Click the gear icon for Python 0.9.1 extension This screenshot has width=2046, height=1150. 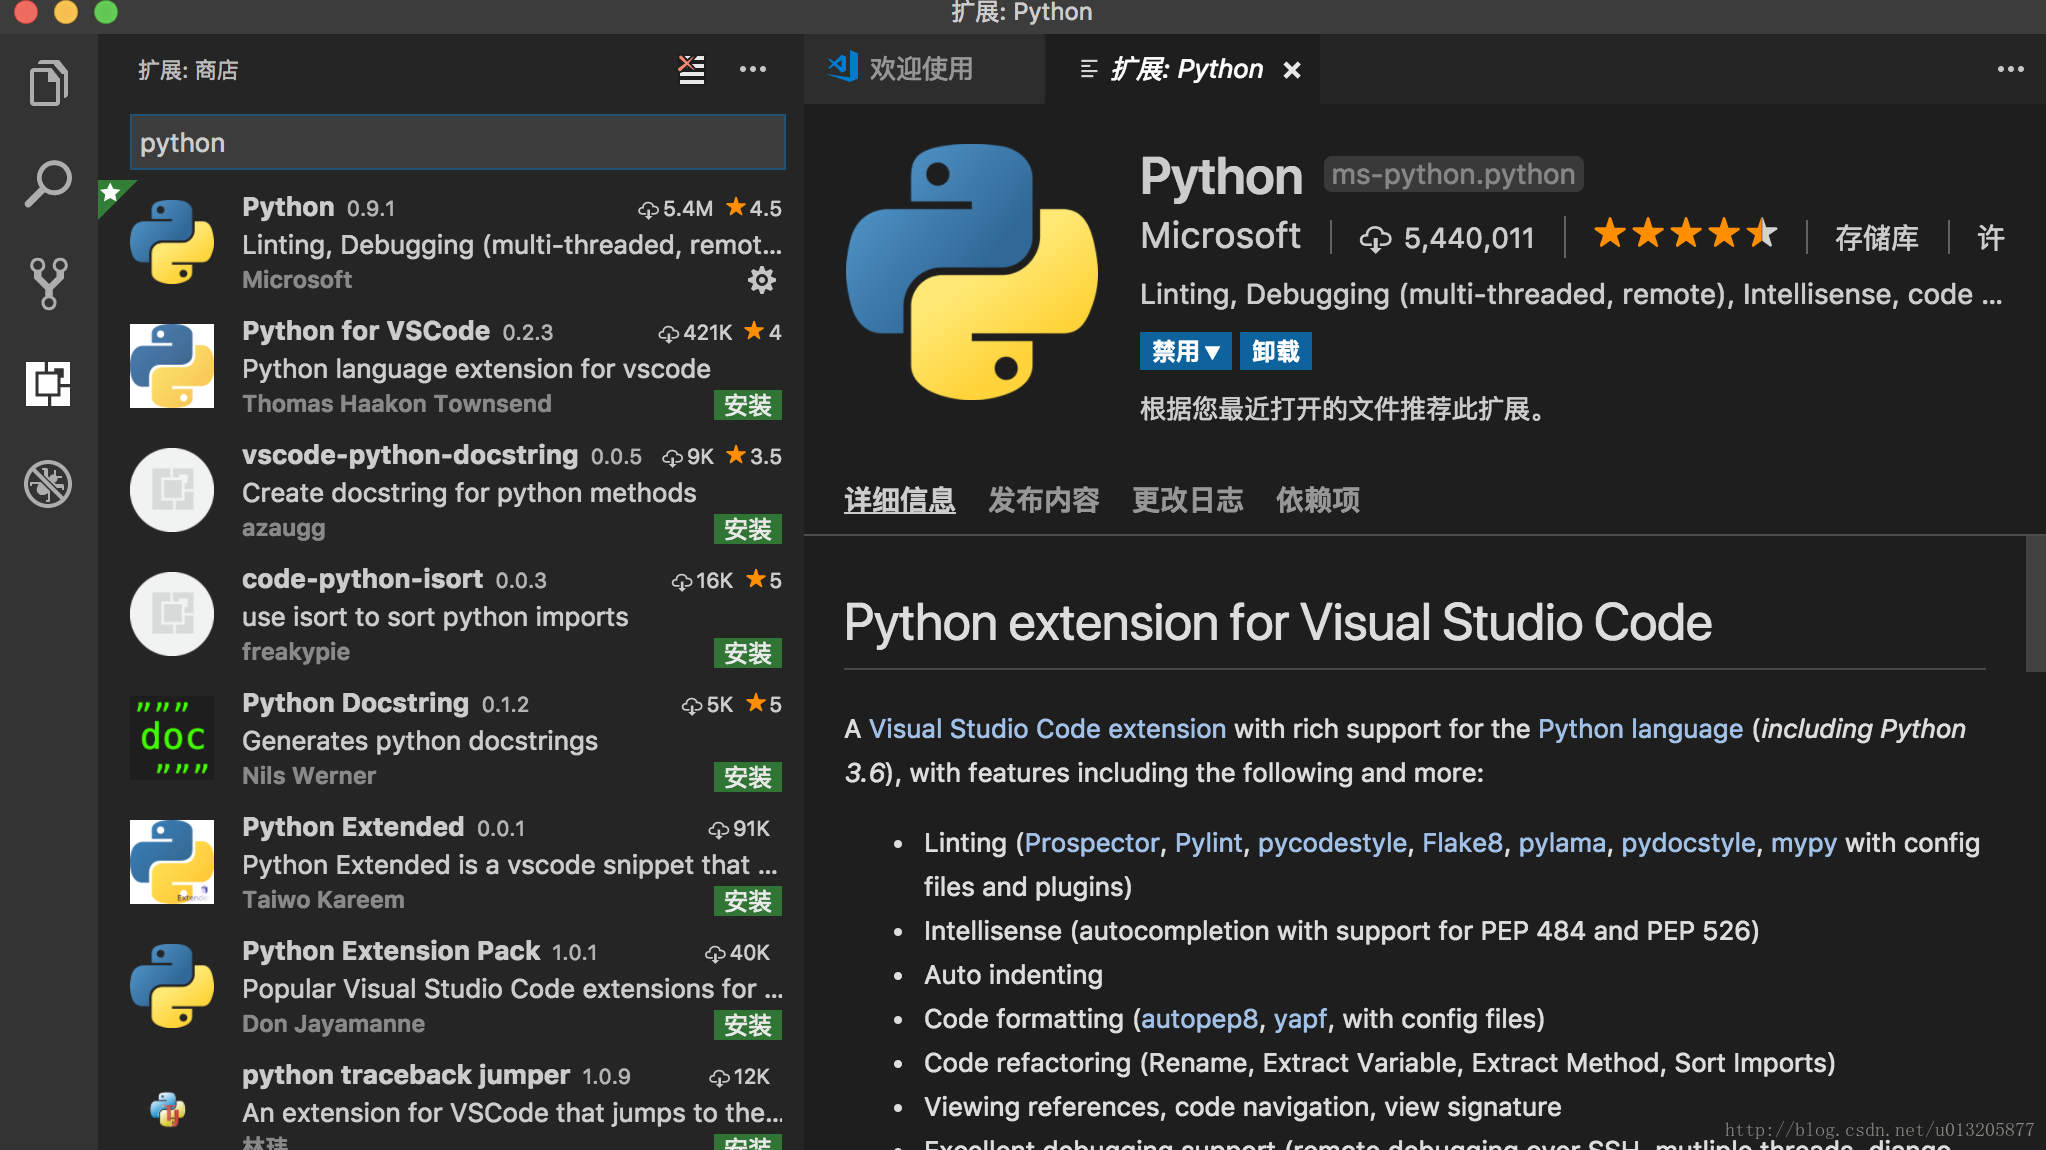point(762,280)
